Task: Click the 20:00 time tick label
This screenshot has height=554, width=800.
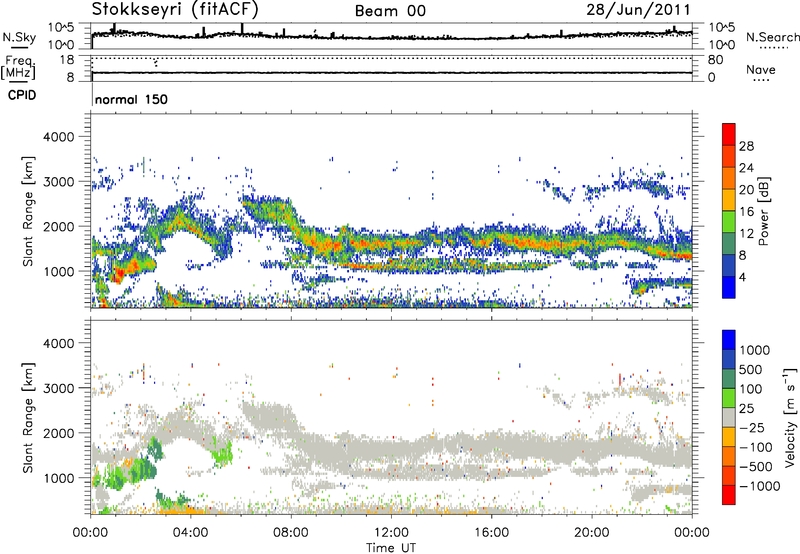Action: (x=591, y=533)
